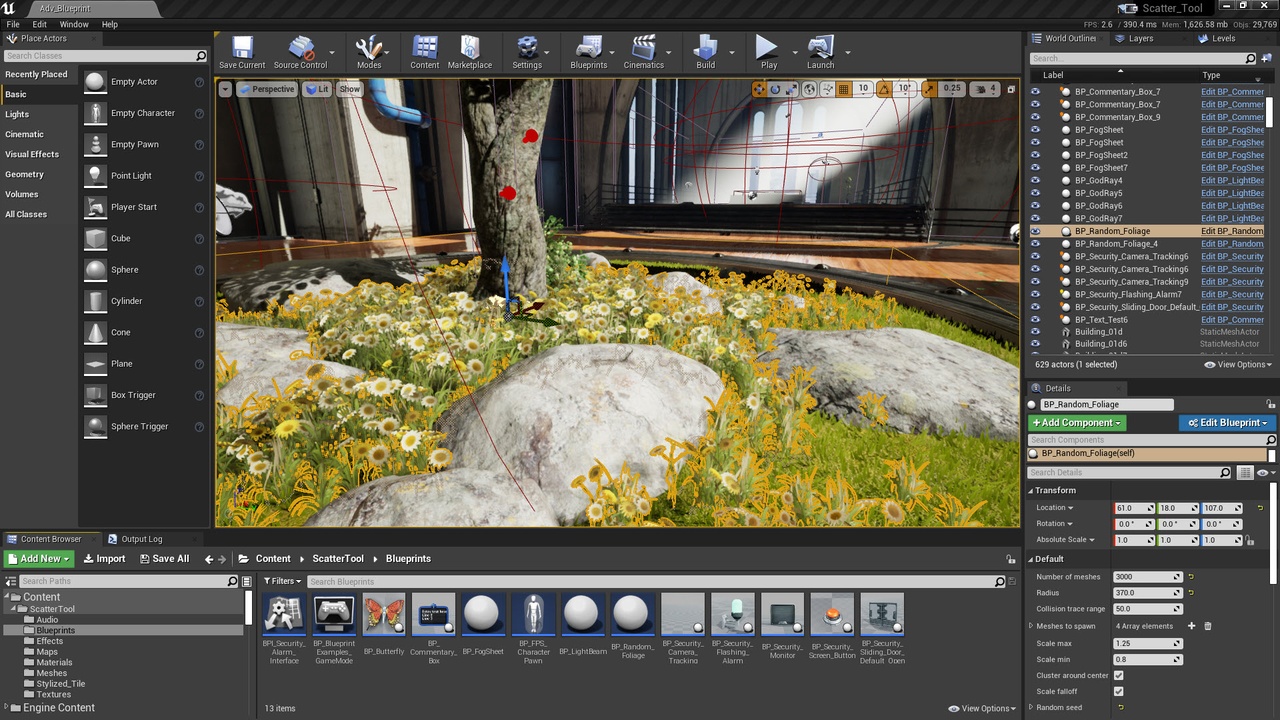1280x720 pixels.
Task: Toggle Scale falloff checkbox
Action: click(1118, 691)
